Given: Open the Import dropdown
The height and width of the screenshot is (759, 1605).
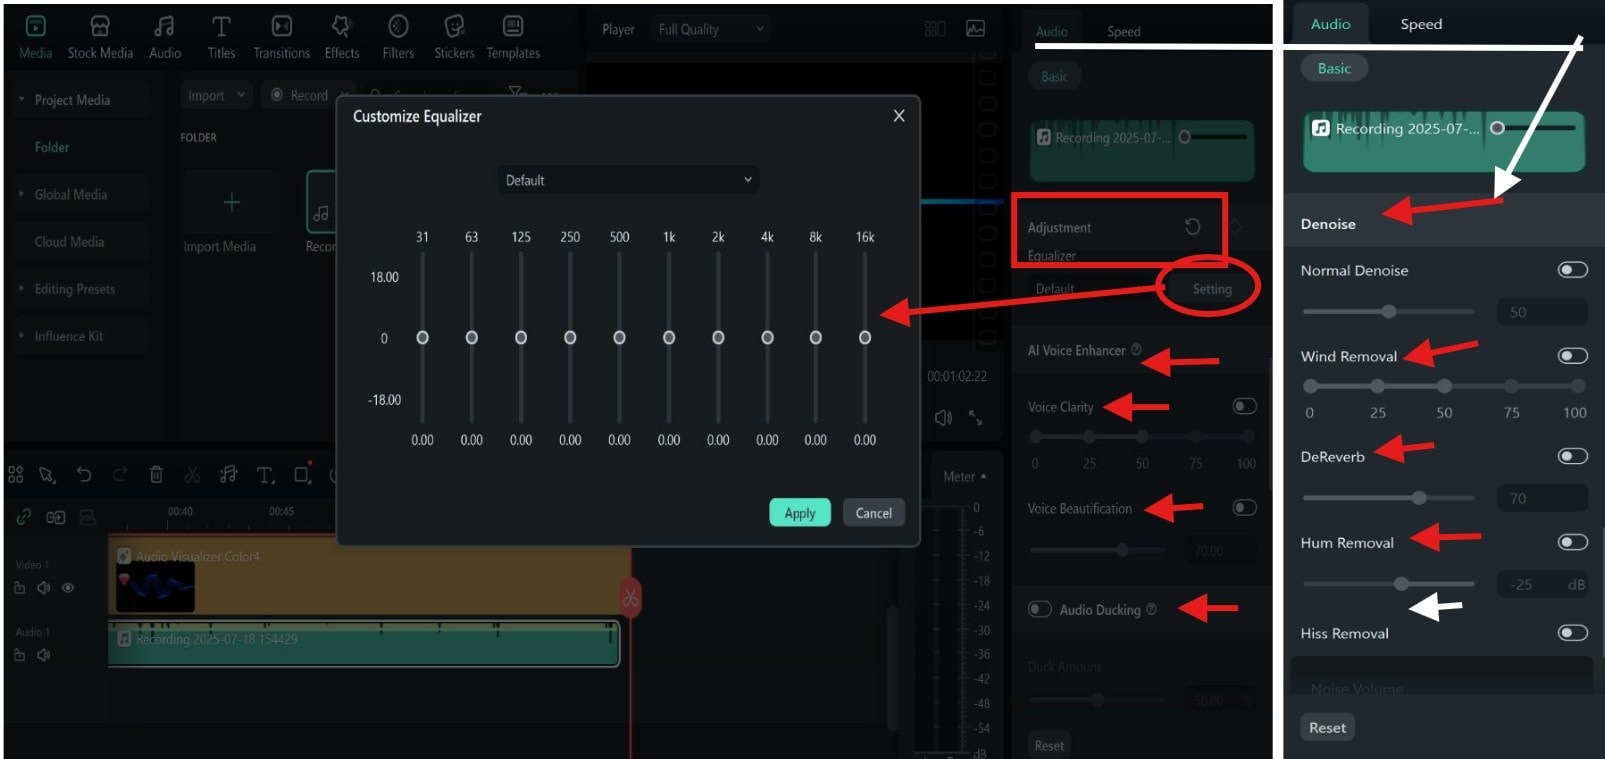Looking at the screenshot, I should click(217, 95).
